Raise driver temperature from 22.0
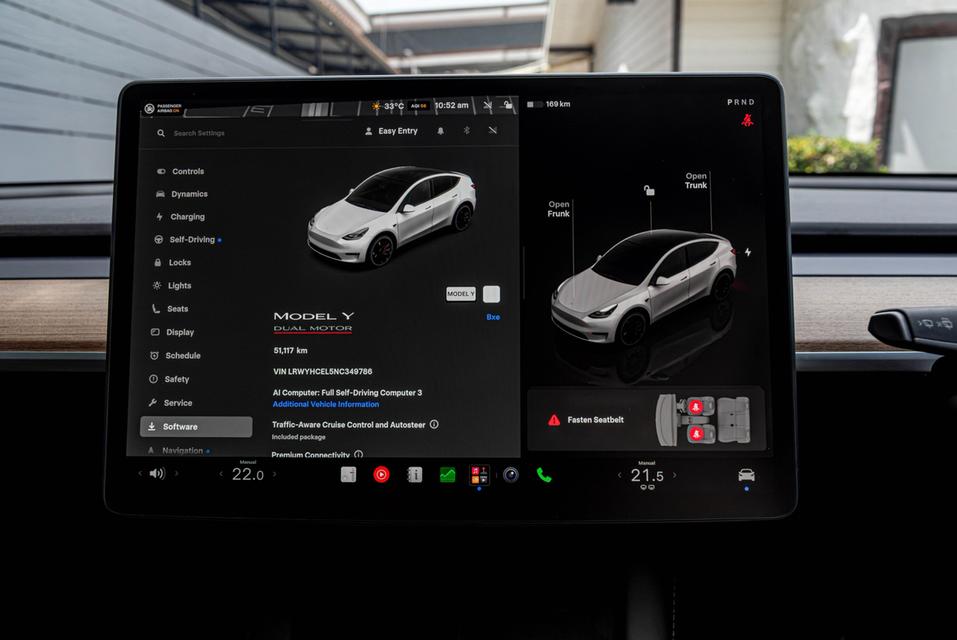The image size is (957, 640). (275, 474)
